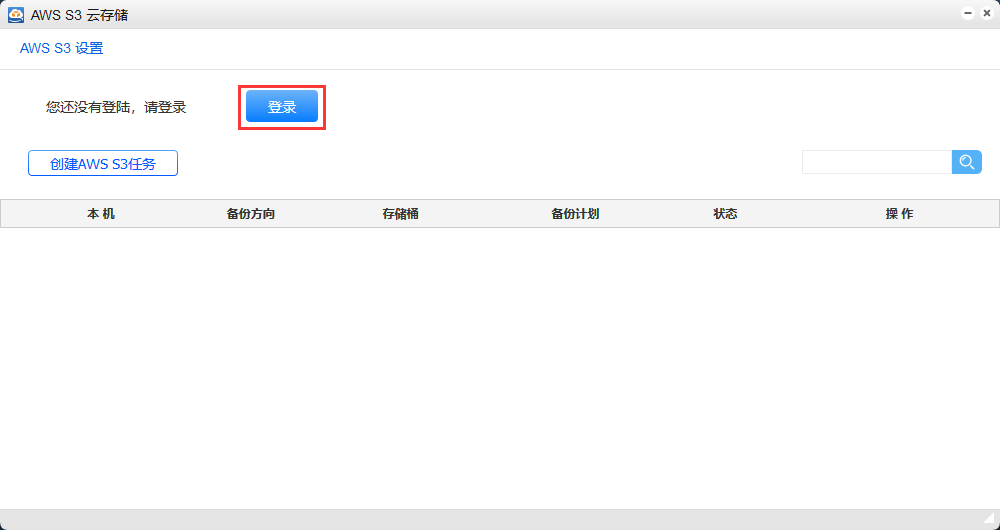
Task: Click the magnifier search icon
Action: 967,162
